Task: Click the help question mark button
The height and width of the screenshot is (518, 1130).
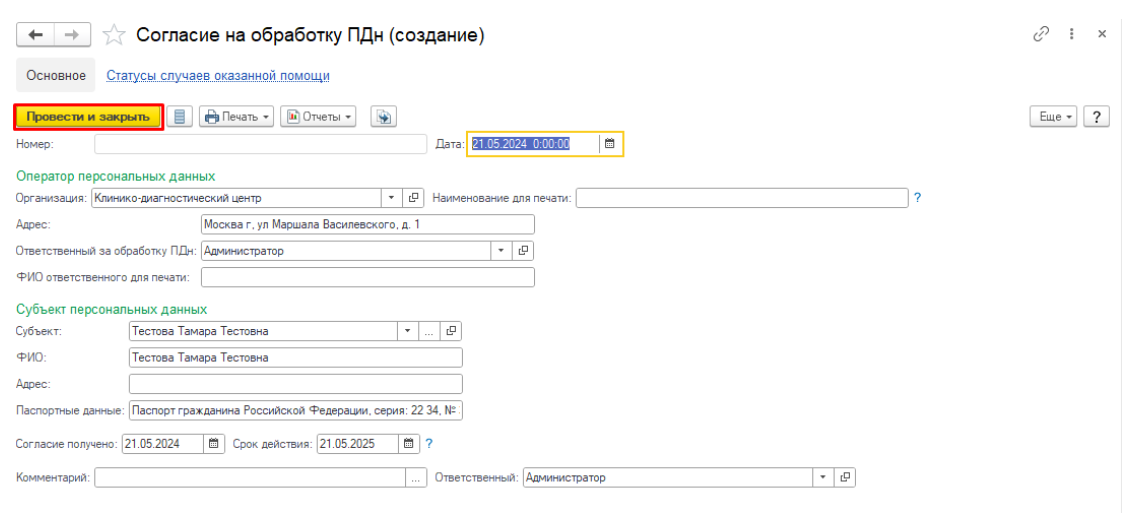Action: point(1097,117)
